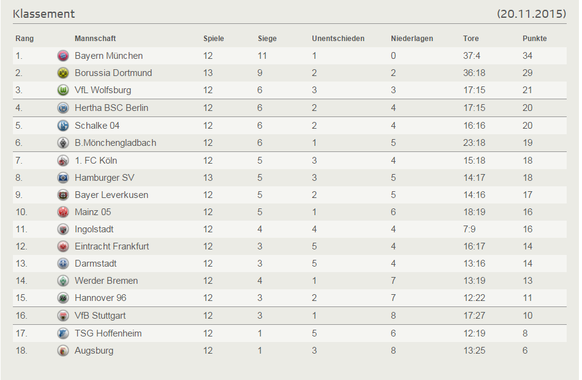Click the 1. FC Köln team name
This screenshot has height=380, width=582.
[x=96, y=160]
